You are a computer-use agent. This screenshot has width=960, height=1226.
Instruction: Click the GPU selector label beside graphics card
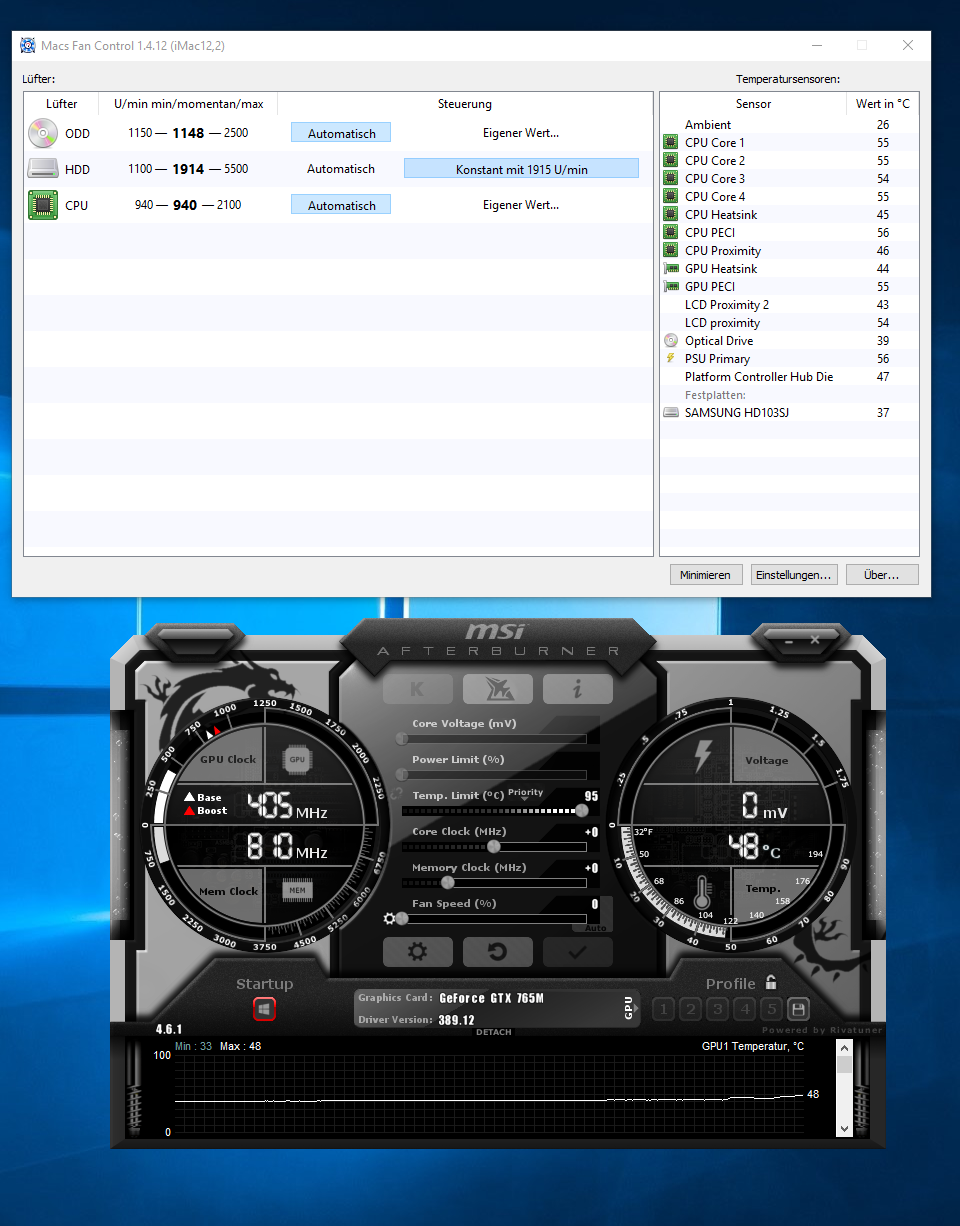point(629,1008)
